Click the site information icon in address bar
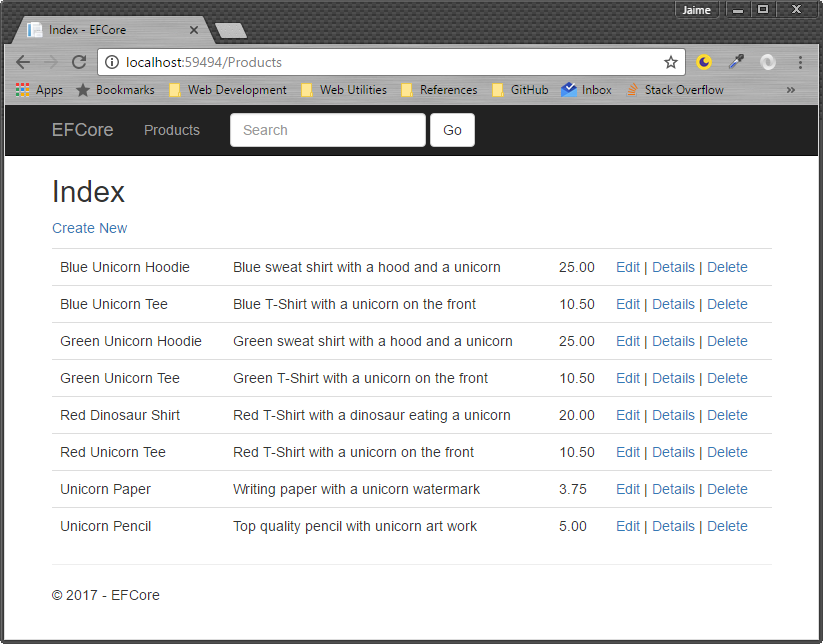The height and width of the screenshot is (644, 823). [112, 62]
